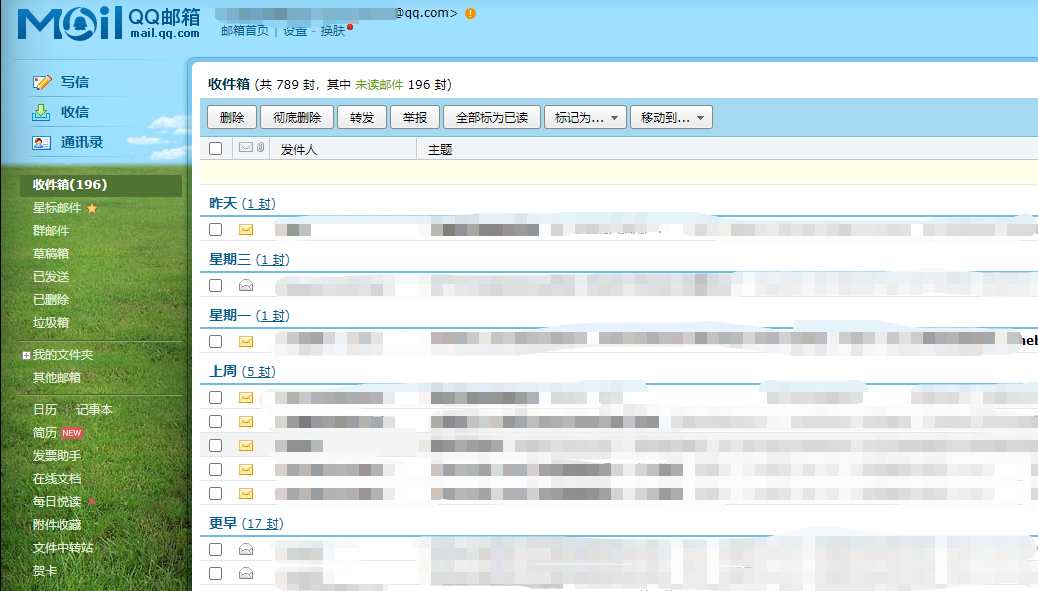Click the star icon next to 星标邮件
This screenshot has height=591, width=1038.
click(92, 208)
